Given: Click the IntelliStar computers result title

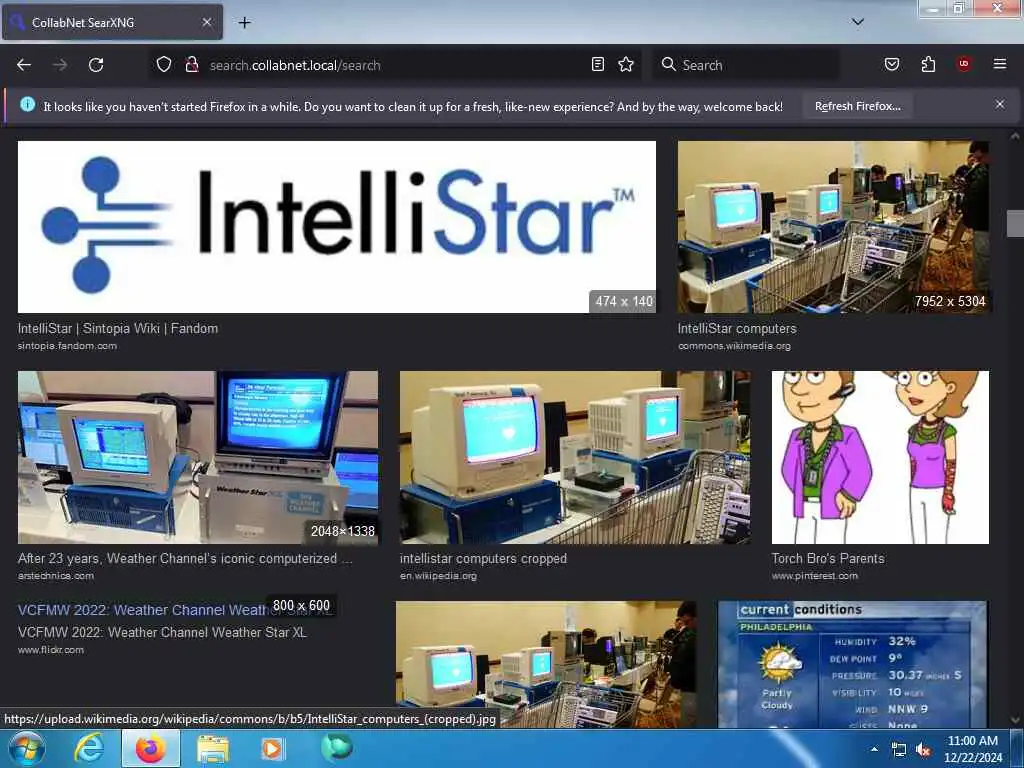Looking at the screenshot, I should (737, 328).
